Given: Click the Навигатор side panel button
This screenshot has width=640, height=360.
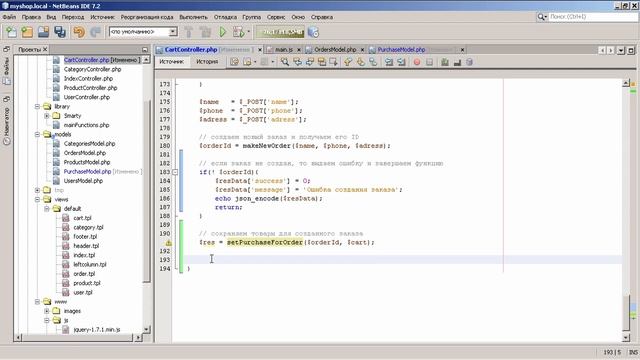Looking at the screenshot, I should point(7,122).
